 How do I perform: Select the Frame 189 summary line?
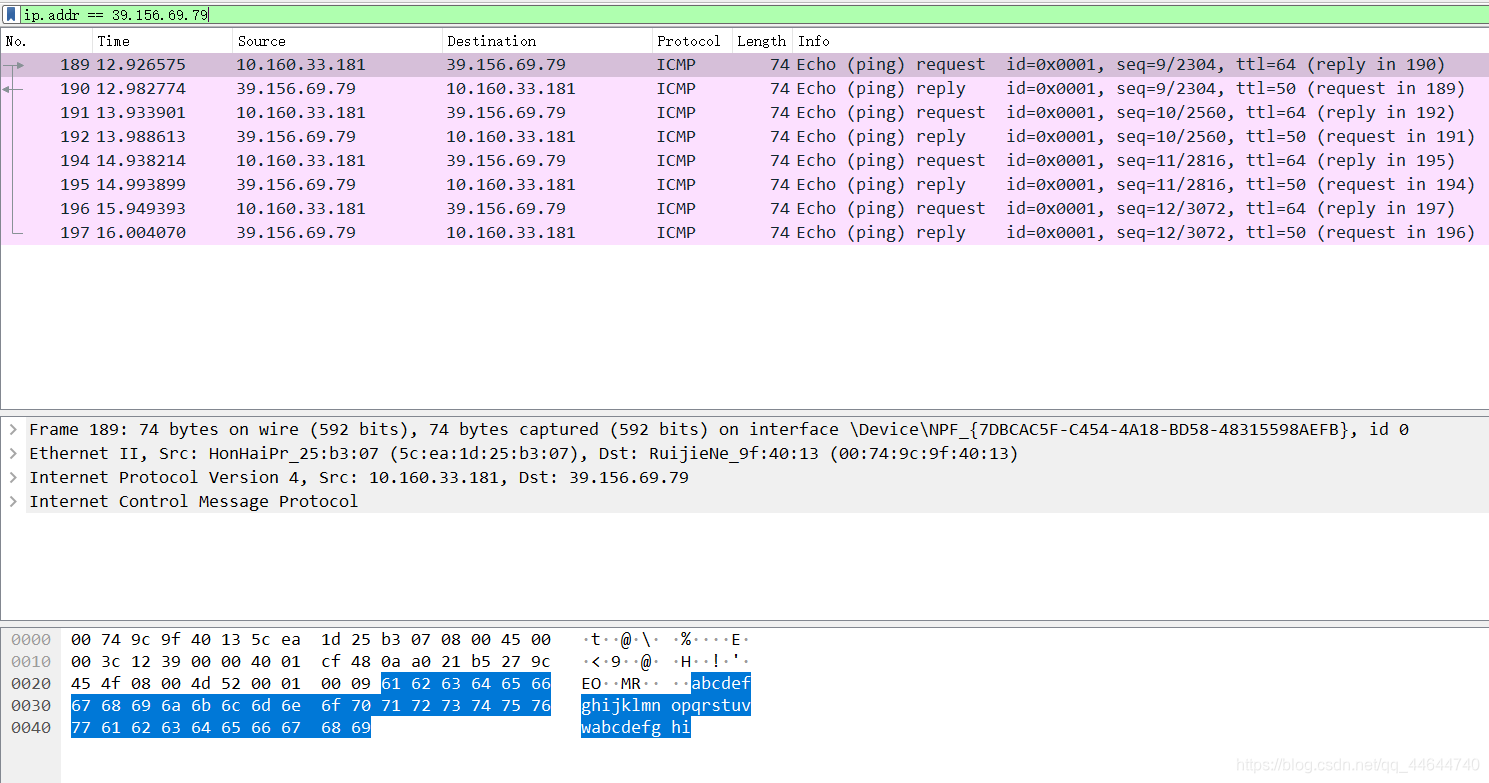719,430
